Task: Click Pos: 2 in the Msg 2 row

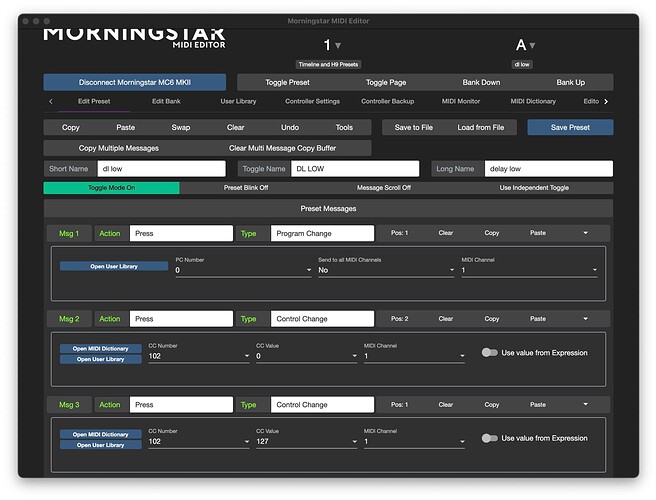Action: (400, 319)
